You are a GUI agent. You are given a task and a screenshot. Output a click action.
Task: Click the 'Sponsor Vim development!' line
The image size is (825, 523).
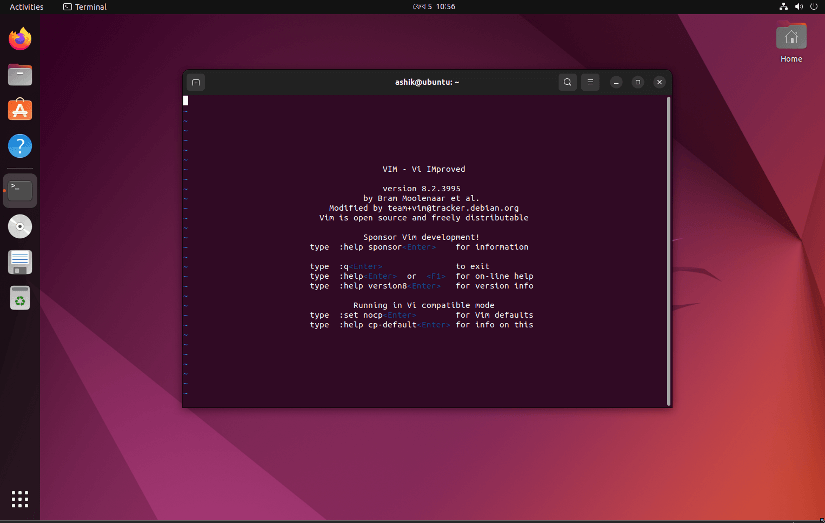(421, 237)
